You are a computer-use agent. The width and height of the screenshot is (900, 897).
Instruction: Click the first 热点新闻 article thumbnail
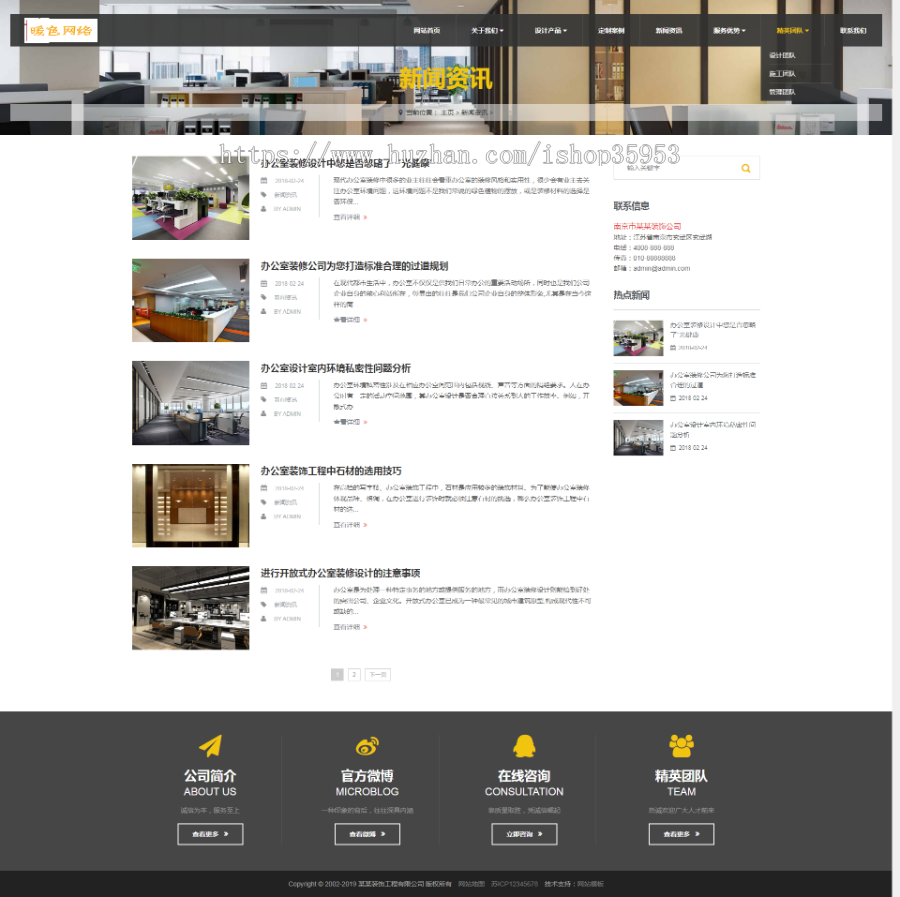[x=638, y=337]
